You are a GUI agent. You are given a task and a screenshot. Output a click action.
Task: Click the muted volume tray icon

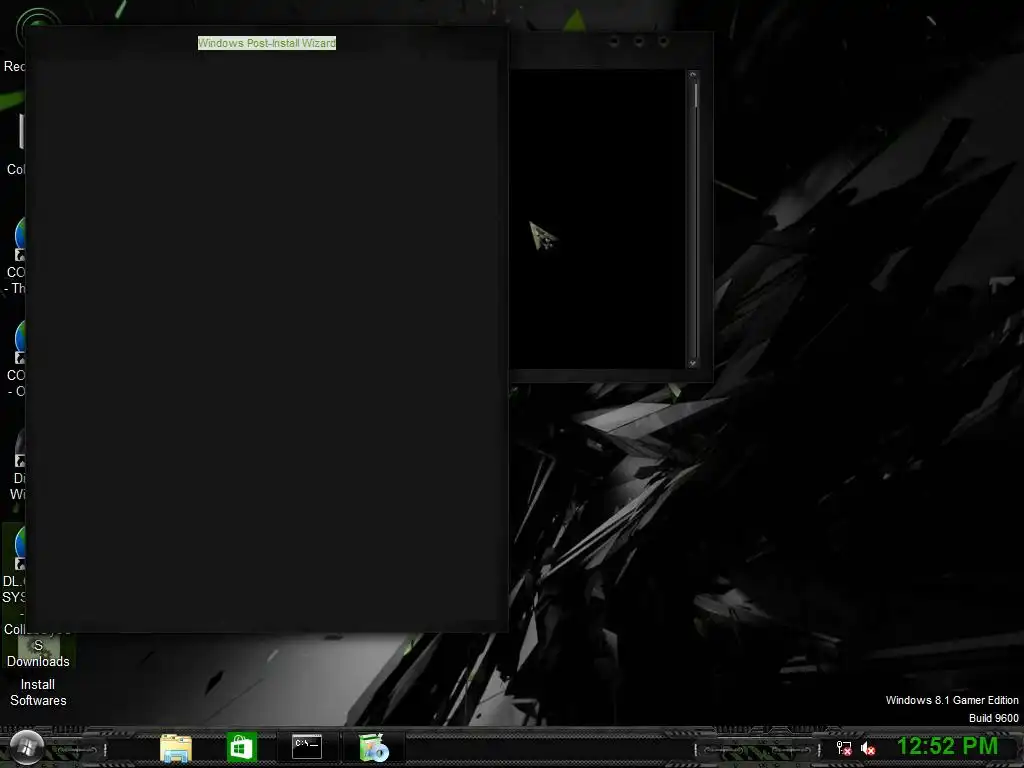868,748
